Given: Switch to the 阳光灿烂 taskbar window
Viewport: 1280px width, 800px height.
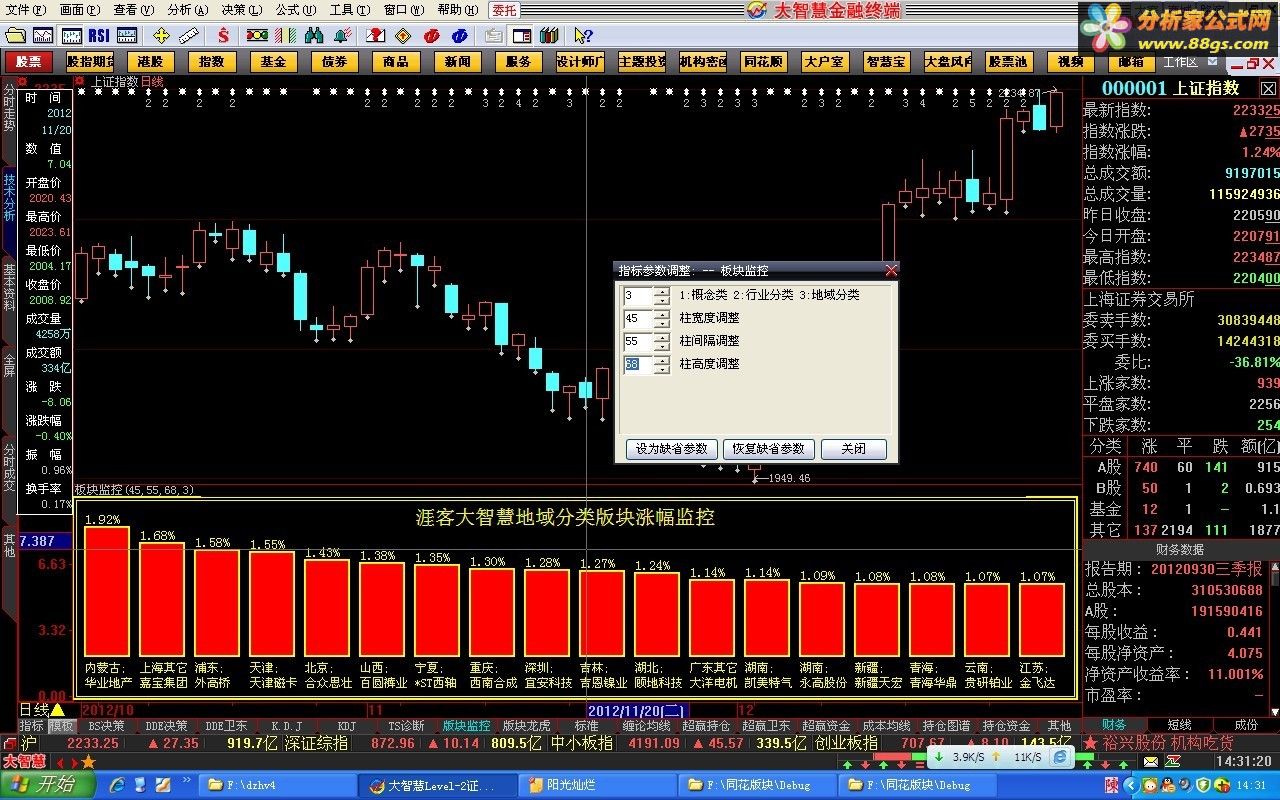Looking at the screenshot, I should [598, 785].
